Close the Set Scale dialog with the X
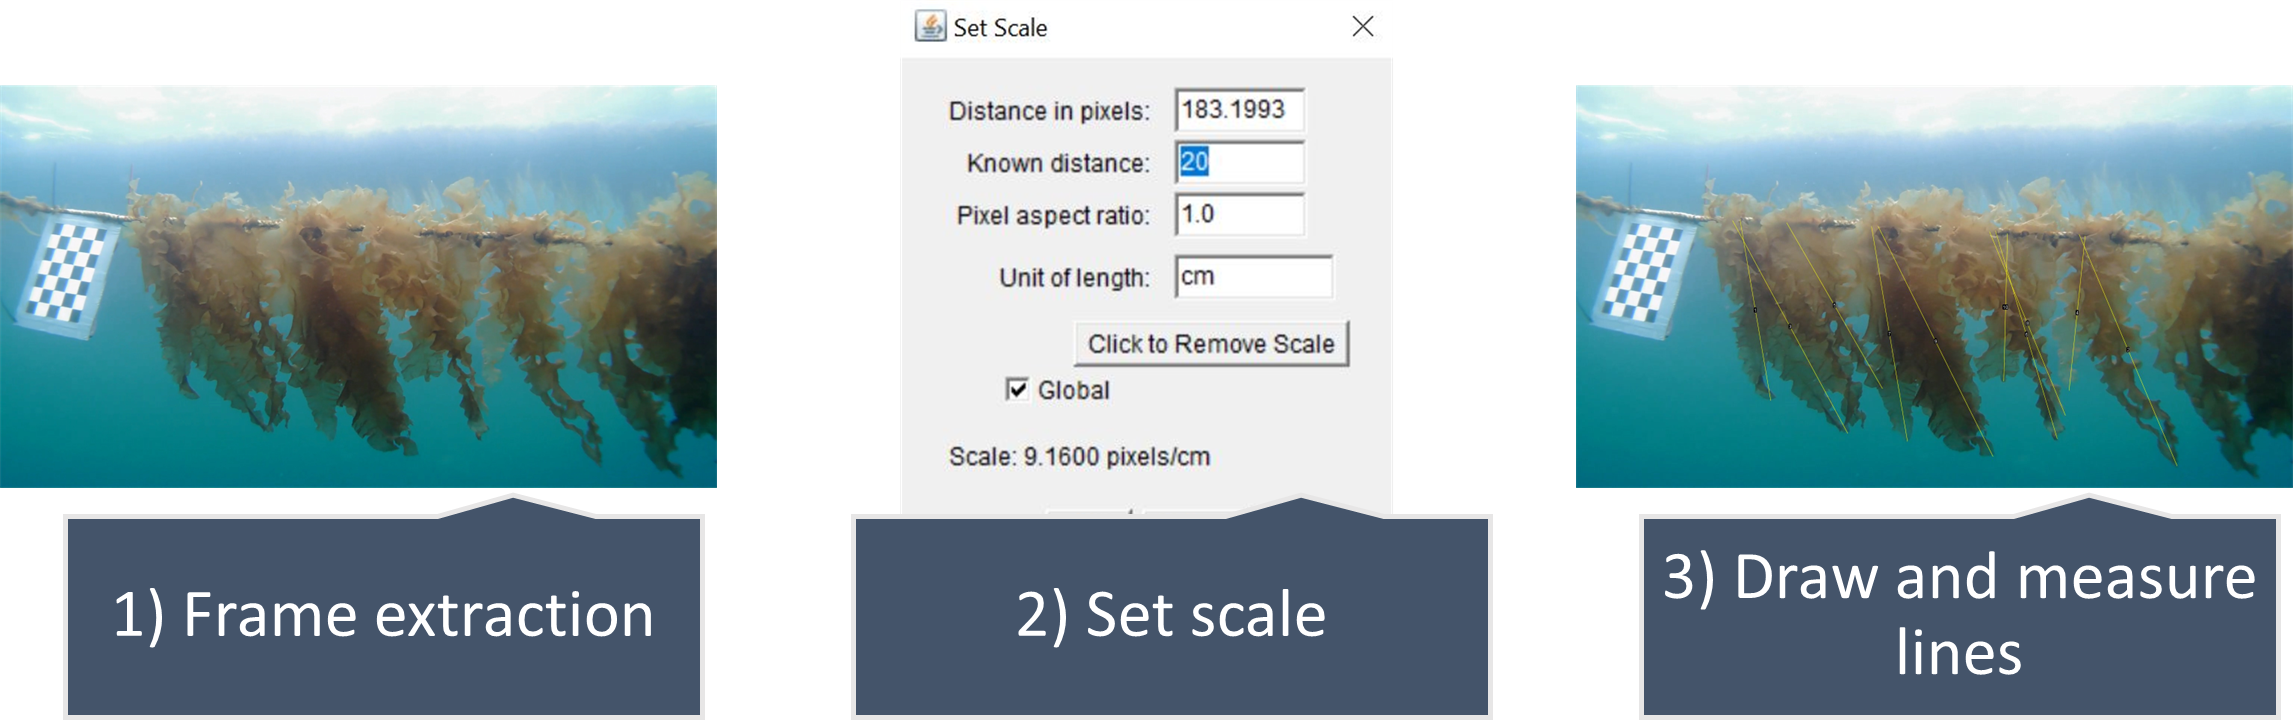The image size is (2293, 720). tap(1365, 27)
